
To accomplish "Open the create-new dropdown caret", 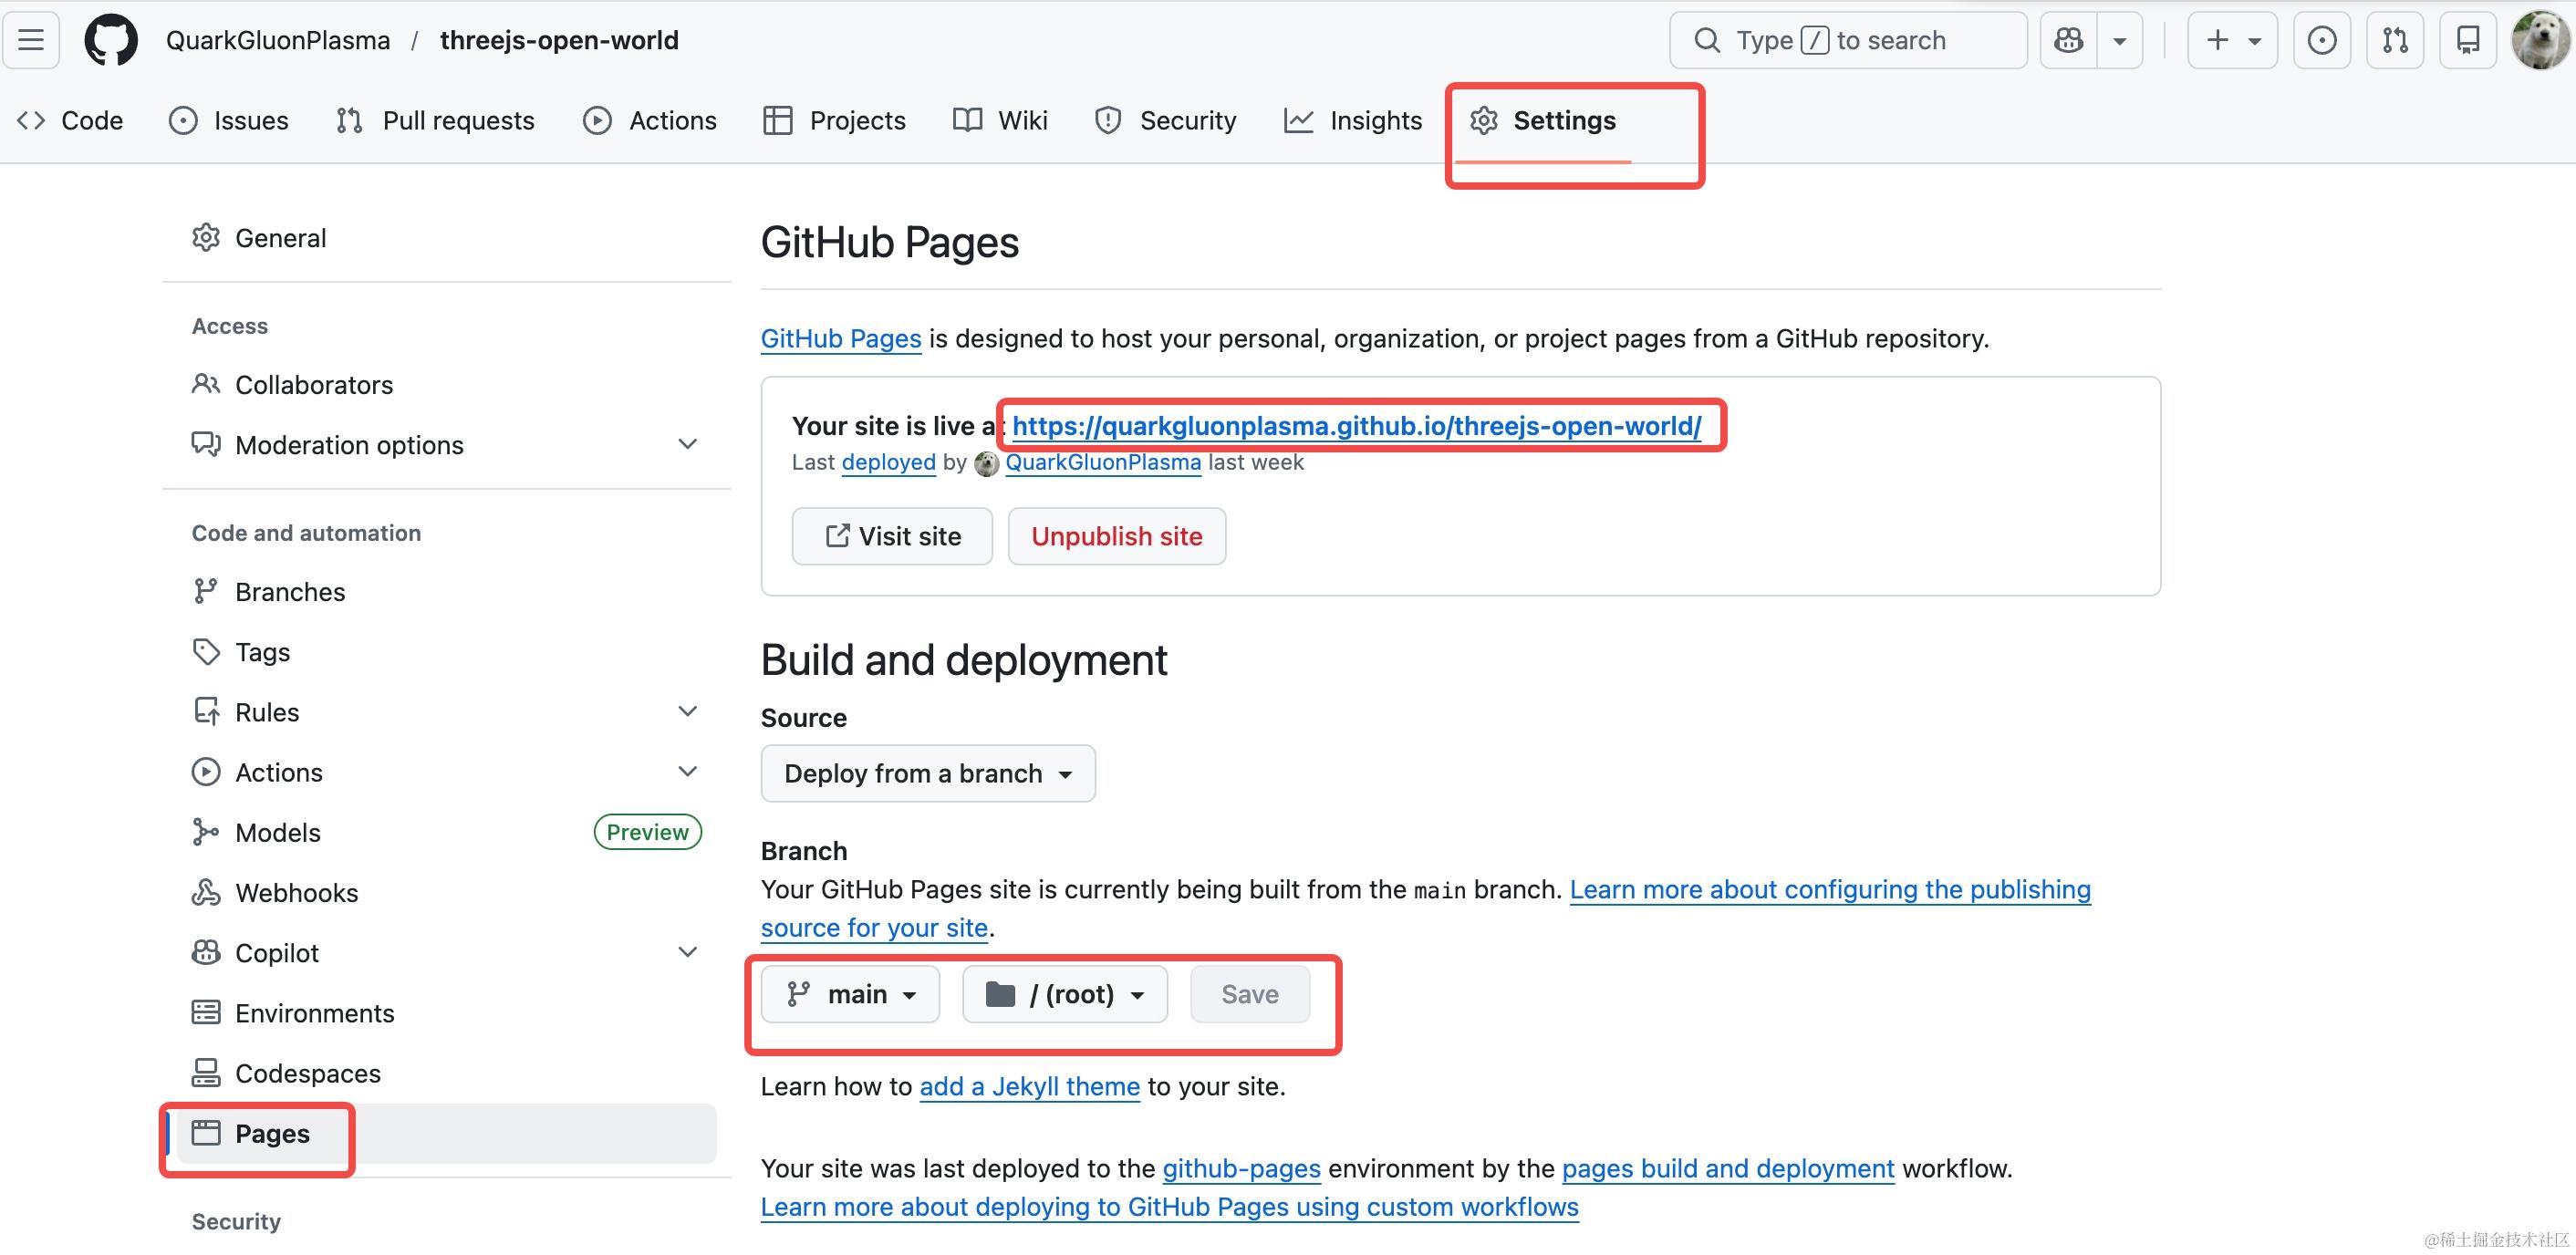I will [x=2255, y=41].
